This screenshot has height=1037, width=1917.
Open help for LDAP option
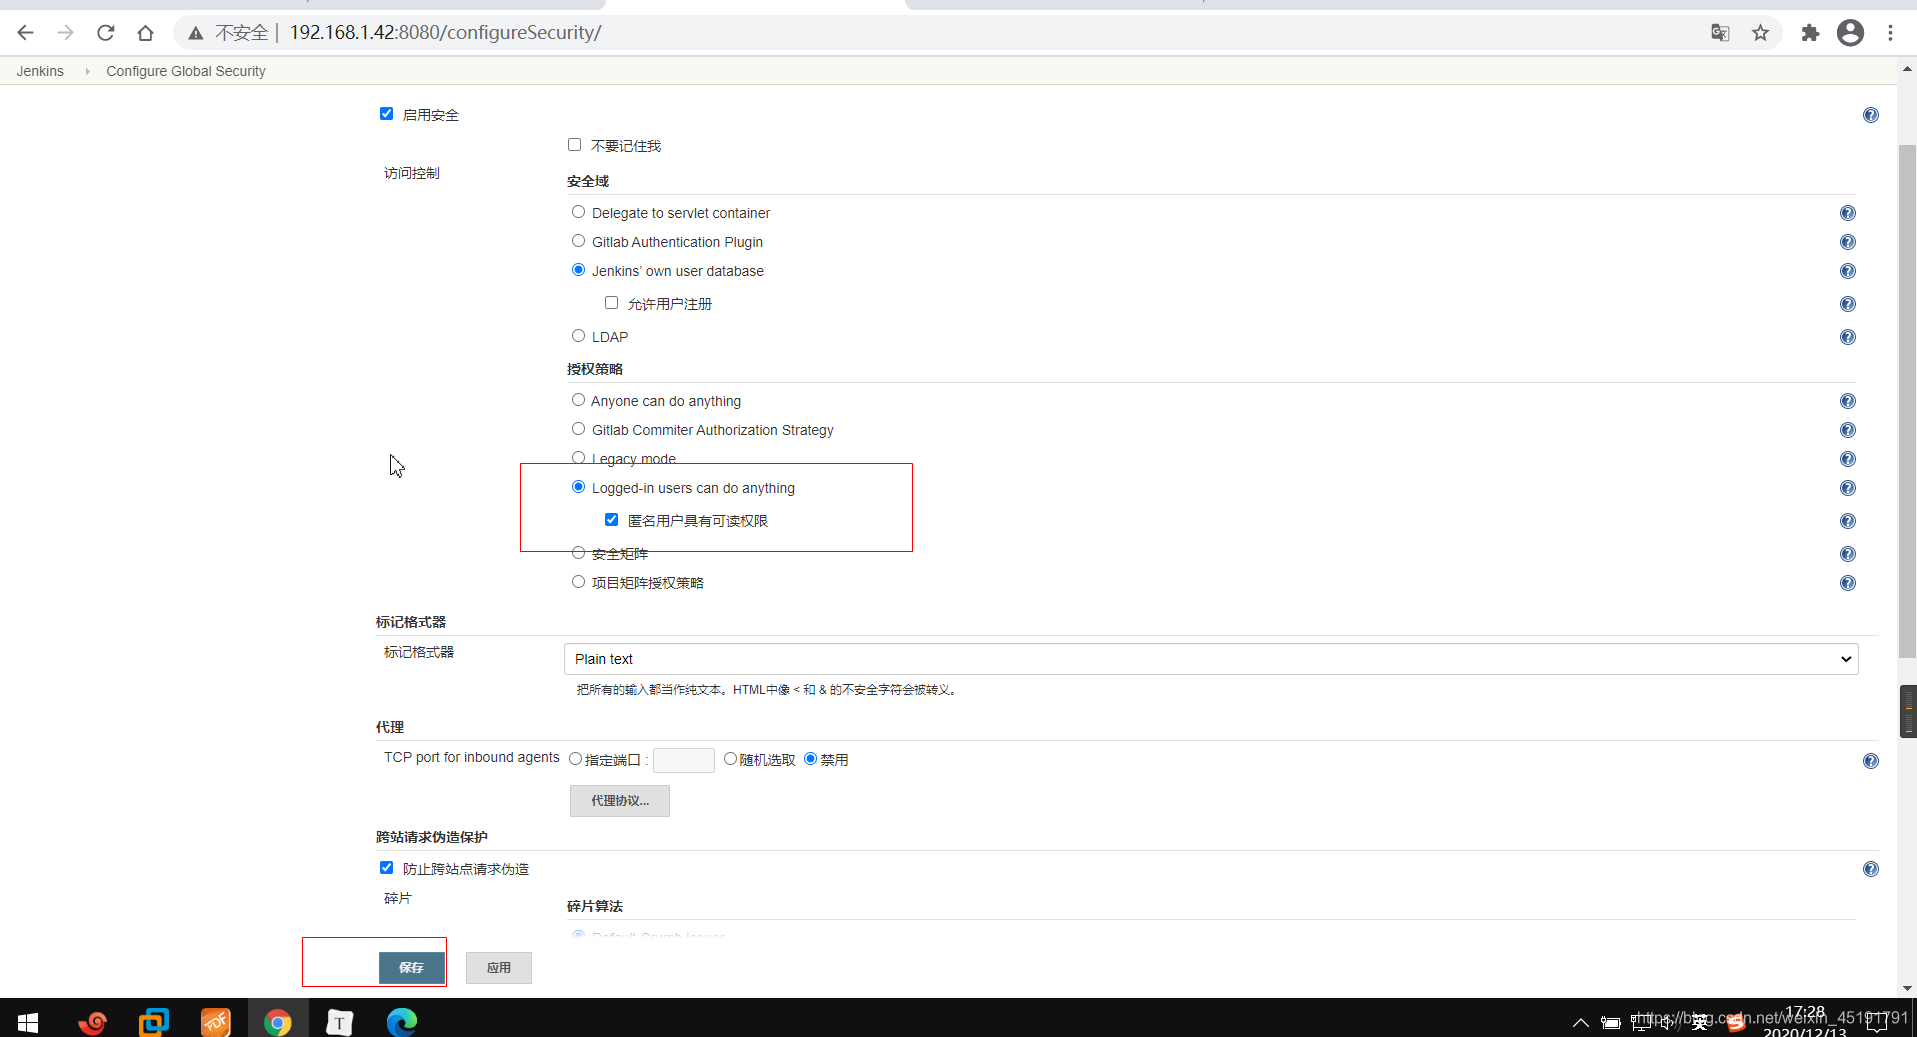click(x=1848, y=337)
